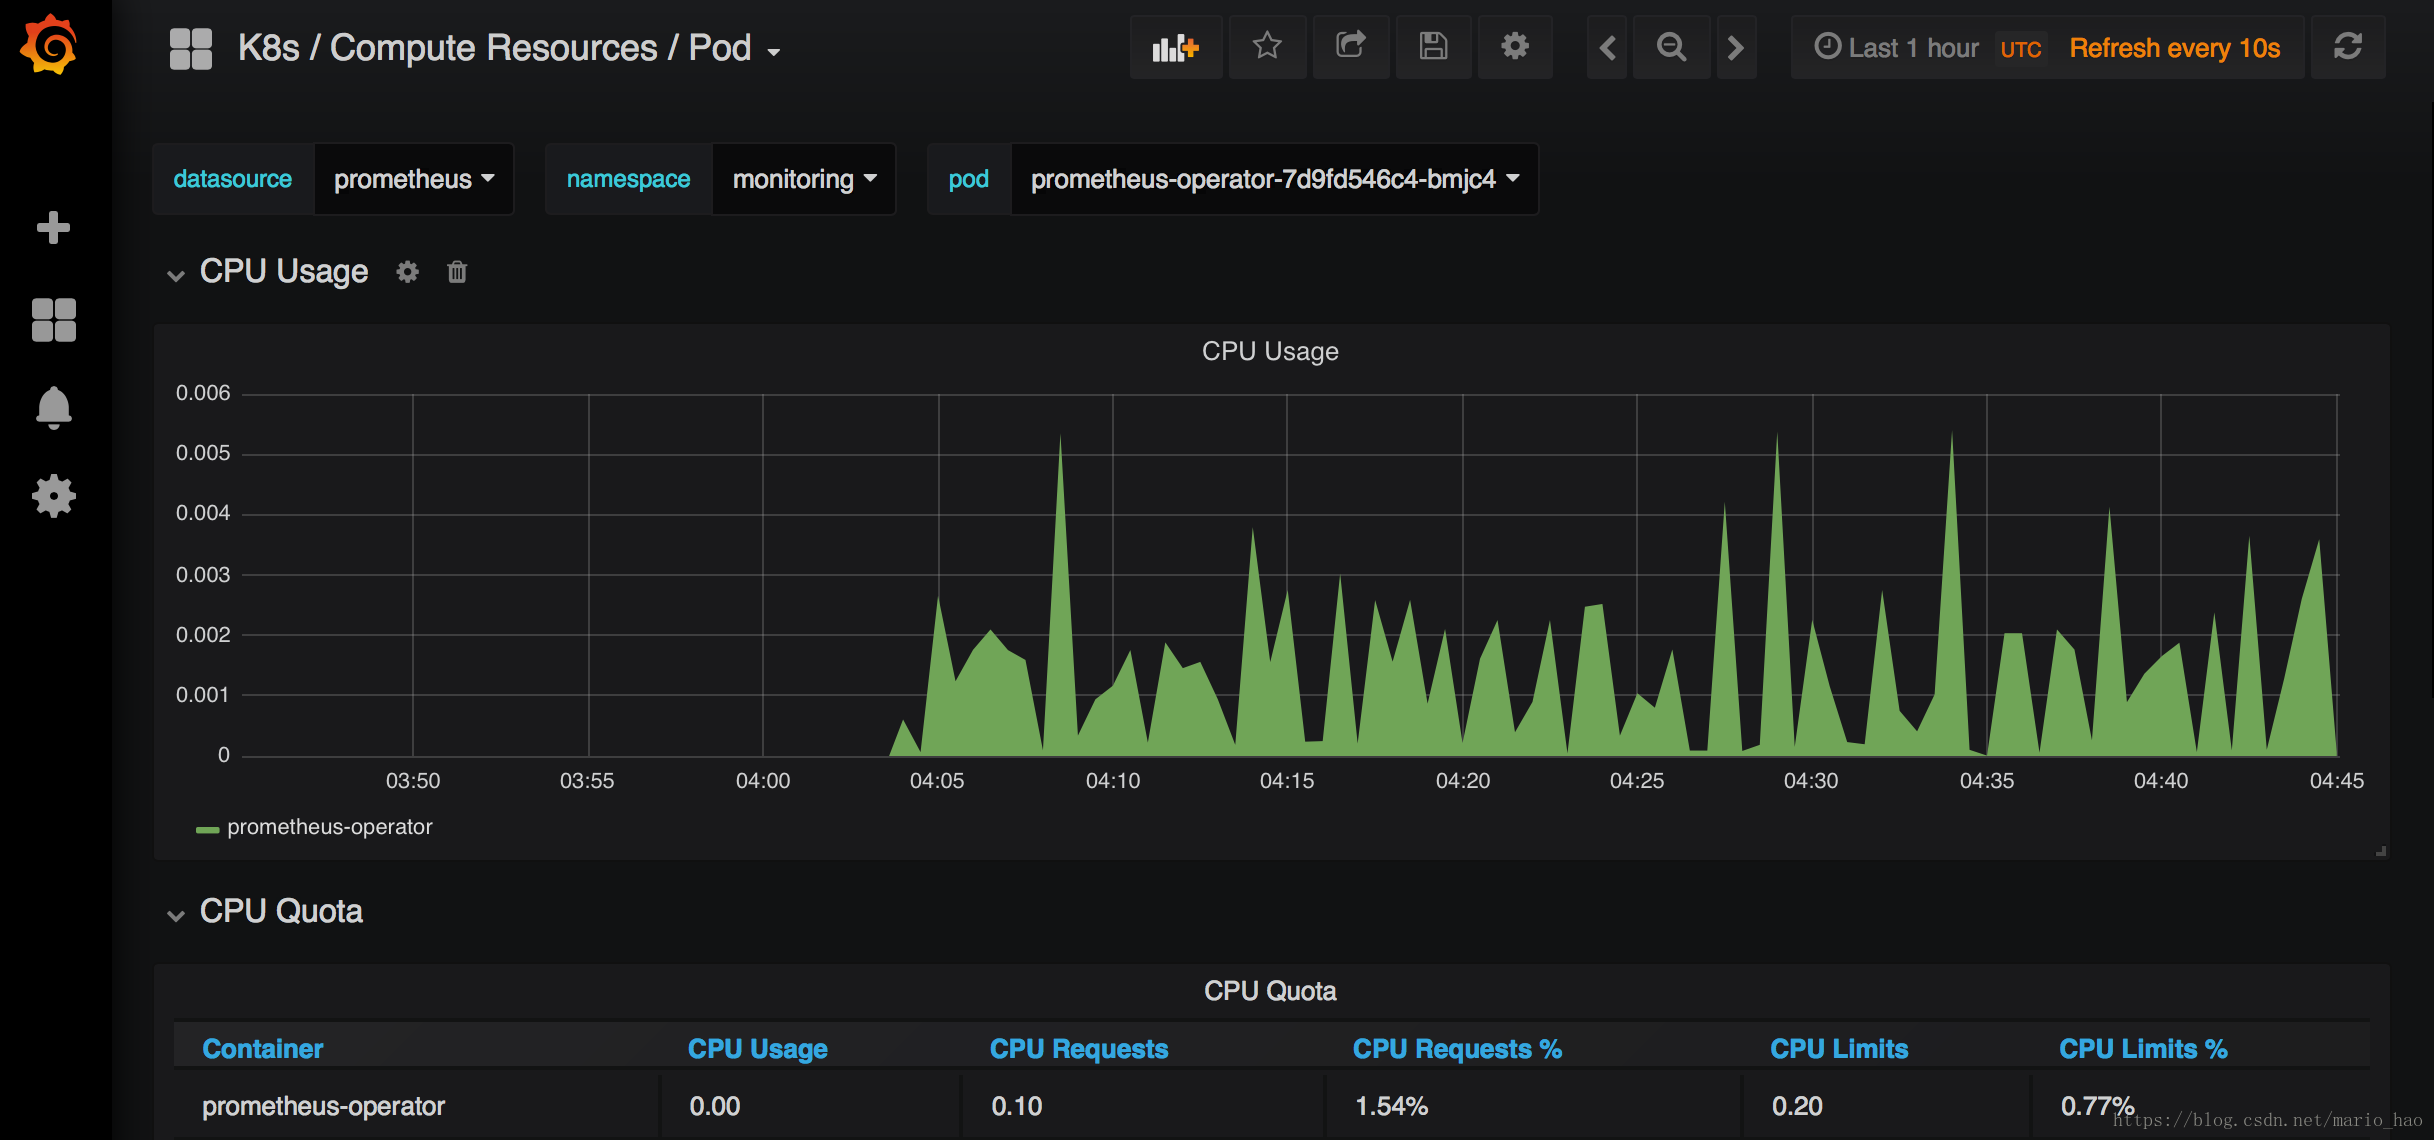Open the Alerting bell in sidebar

click(53, 407)
